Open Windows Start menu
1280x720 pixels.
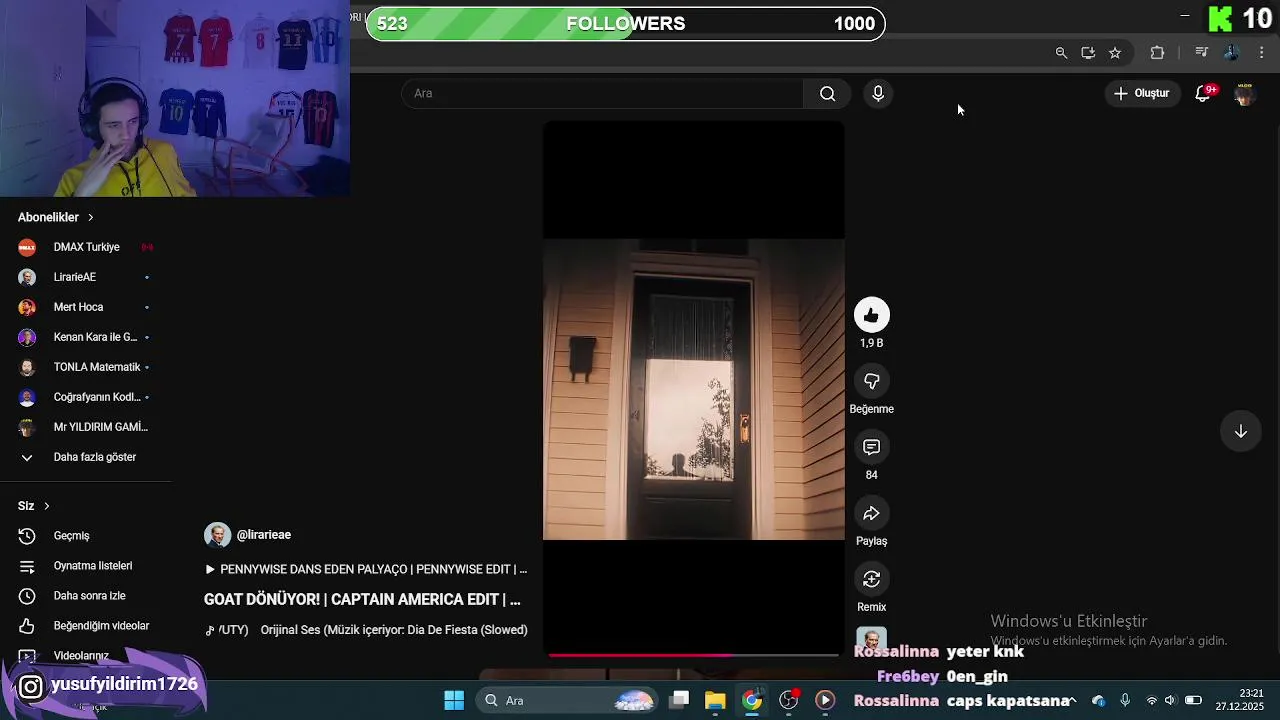coord(453,700)
